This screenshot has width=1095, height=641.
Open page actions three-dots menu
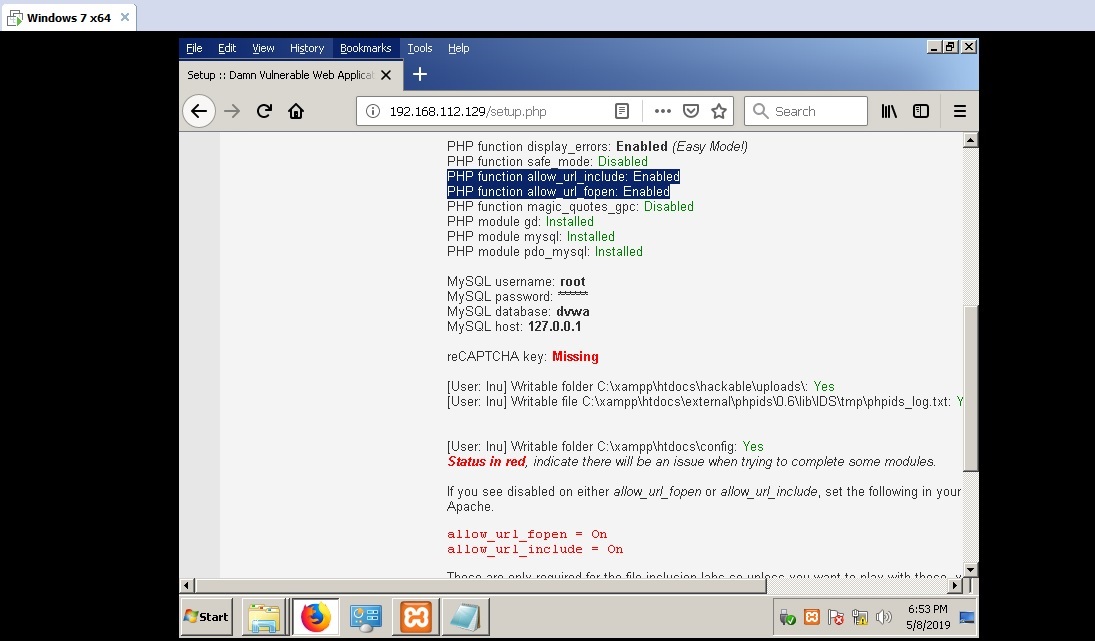click(663, 111)
